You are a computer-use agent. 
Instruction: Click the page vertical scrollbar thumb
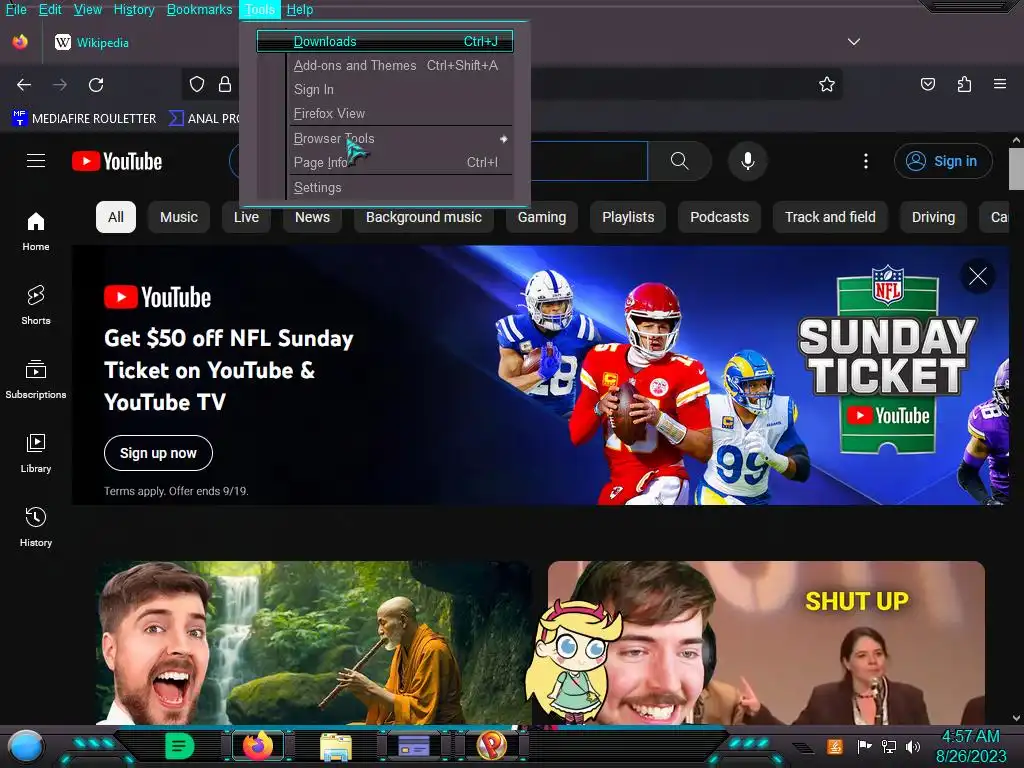(1016, 168)
